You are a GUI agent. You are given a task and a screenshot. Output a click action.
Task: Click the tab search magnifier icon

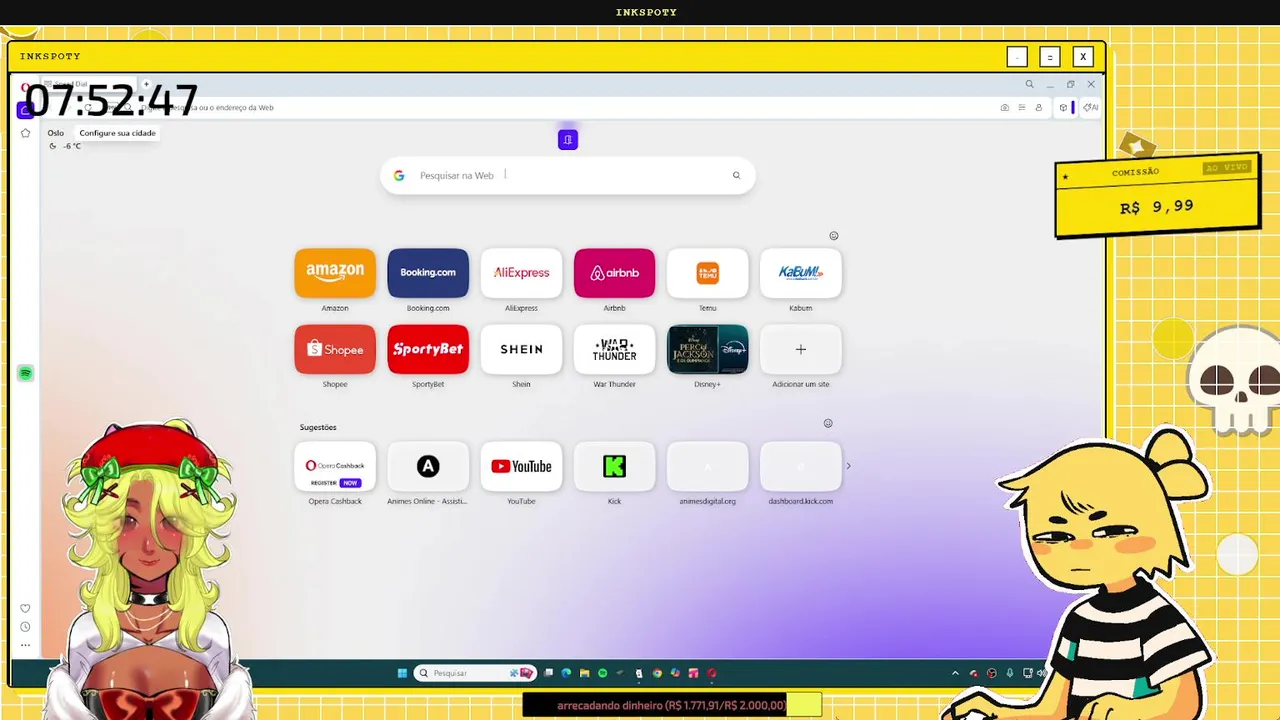pos(1029,84)
